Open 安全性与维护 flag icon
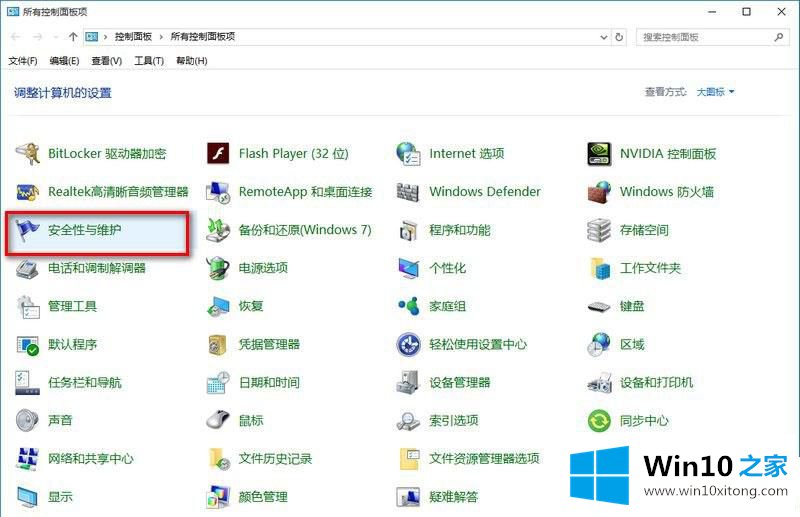800x517 pixels. [28, 230]
